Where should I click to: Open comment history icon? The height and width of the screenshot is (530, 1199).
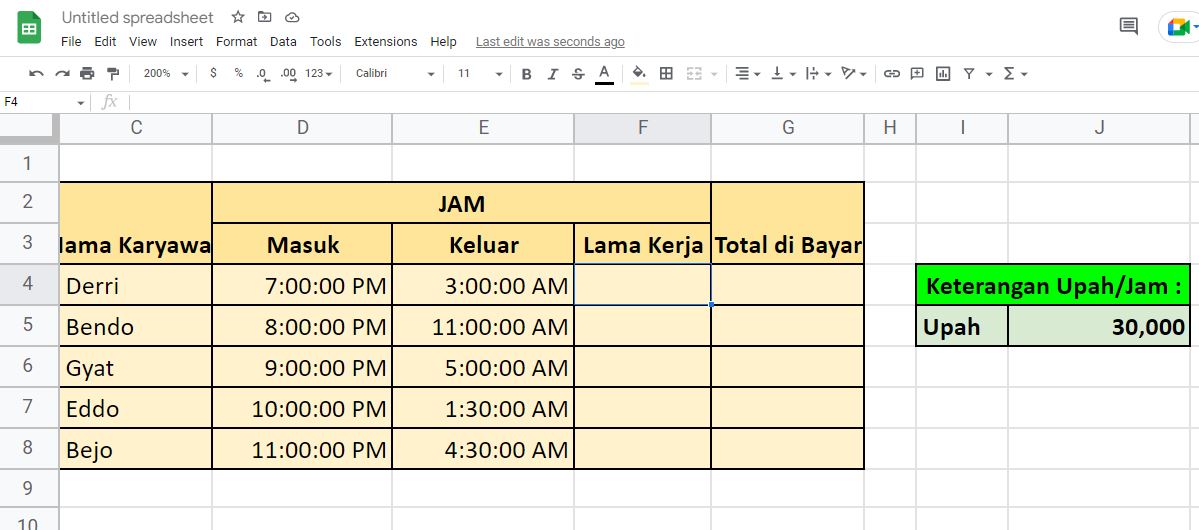[1129, 26]
